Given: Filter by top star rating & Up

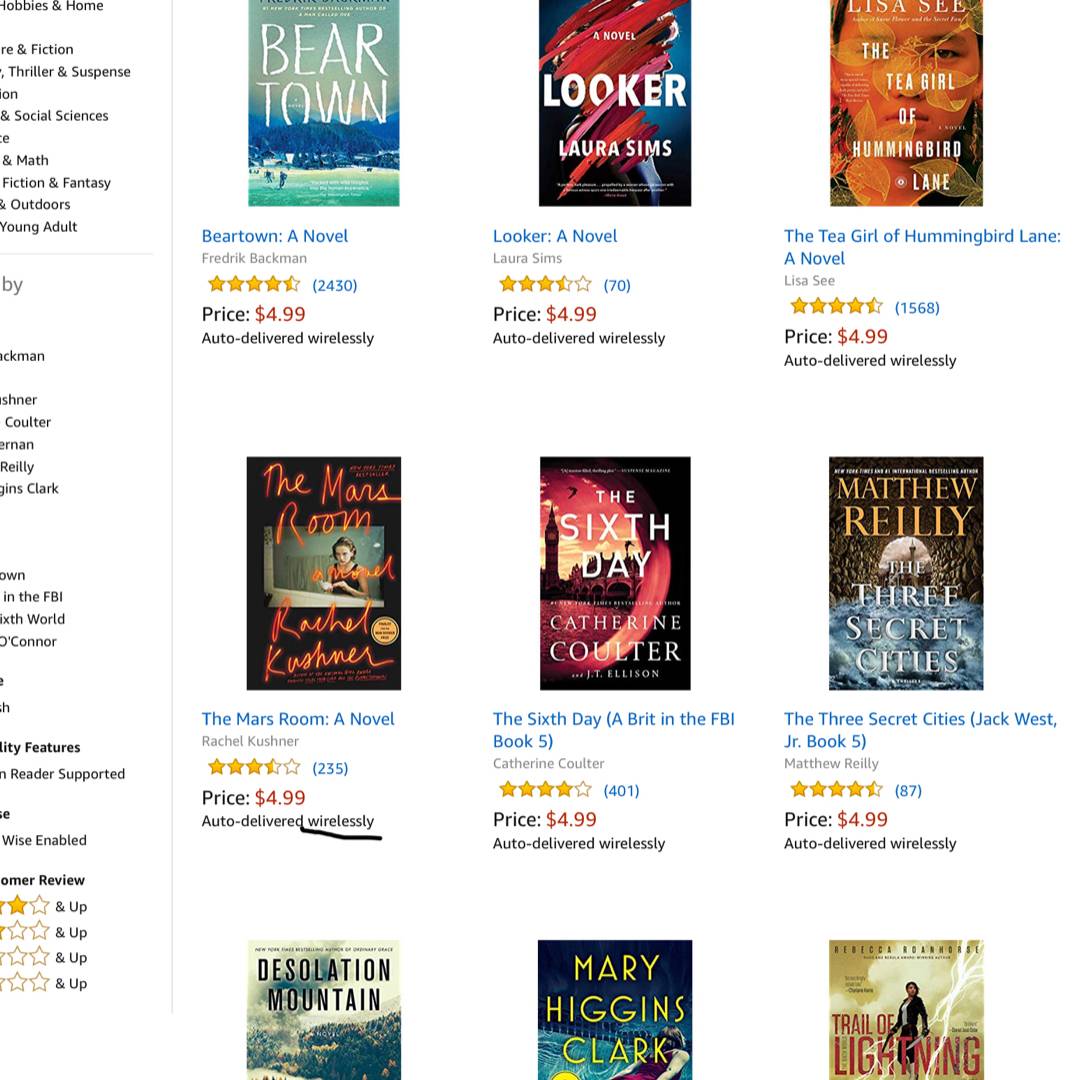Looking at the screenshot, I should [x=43, y=906].
